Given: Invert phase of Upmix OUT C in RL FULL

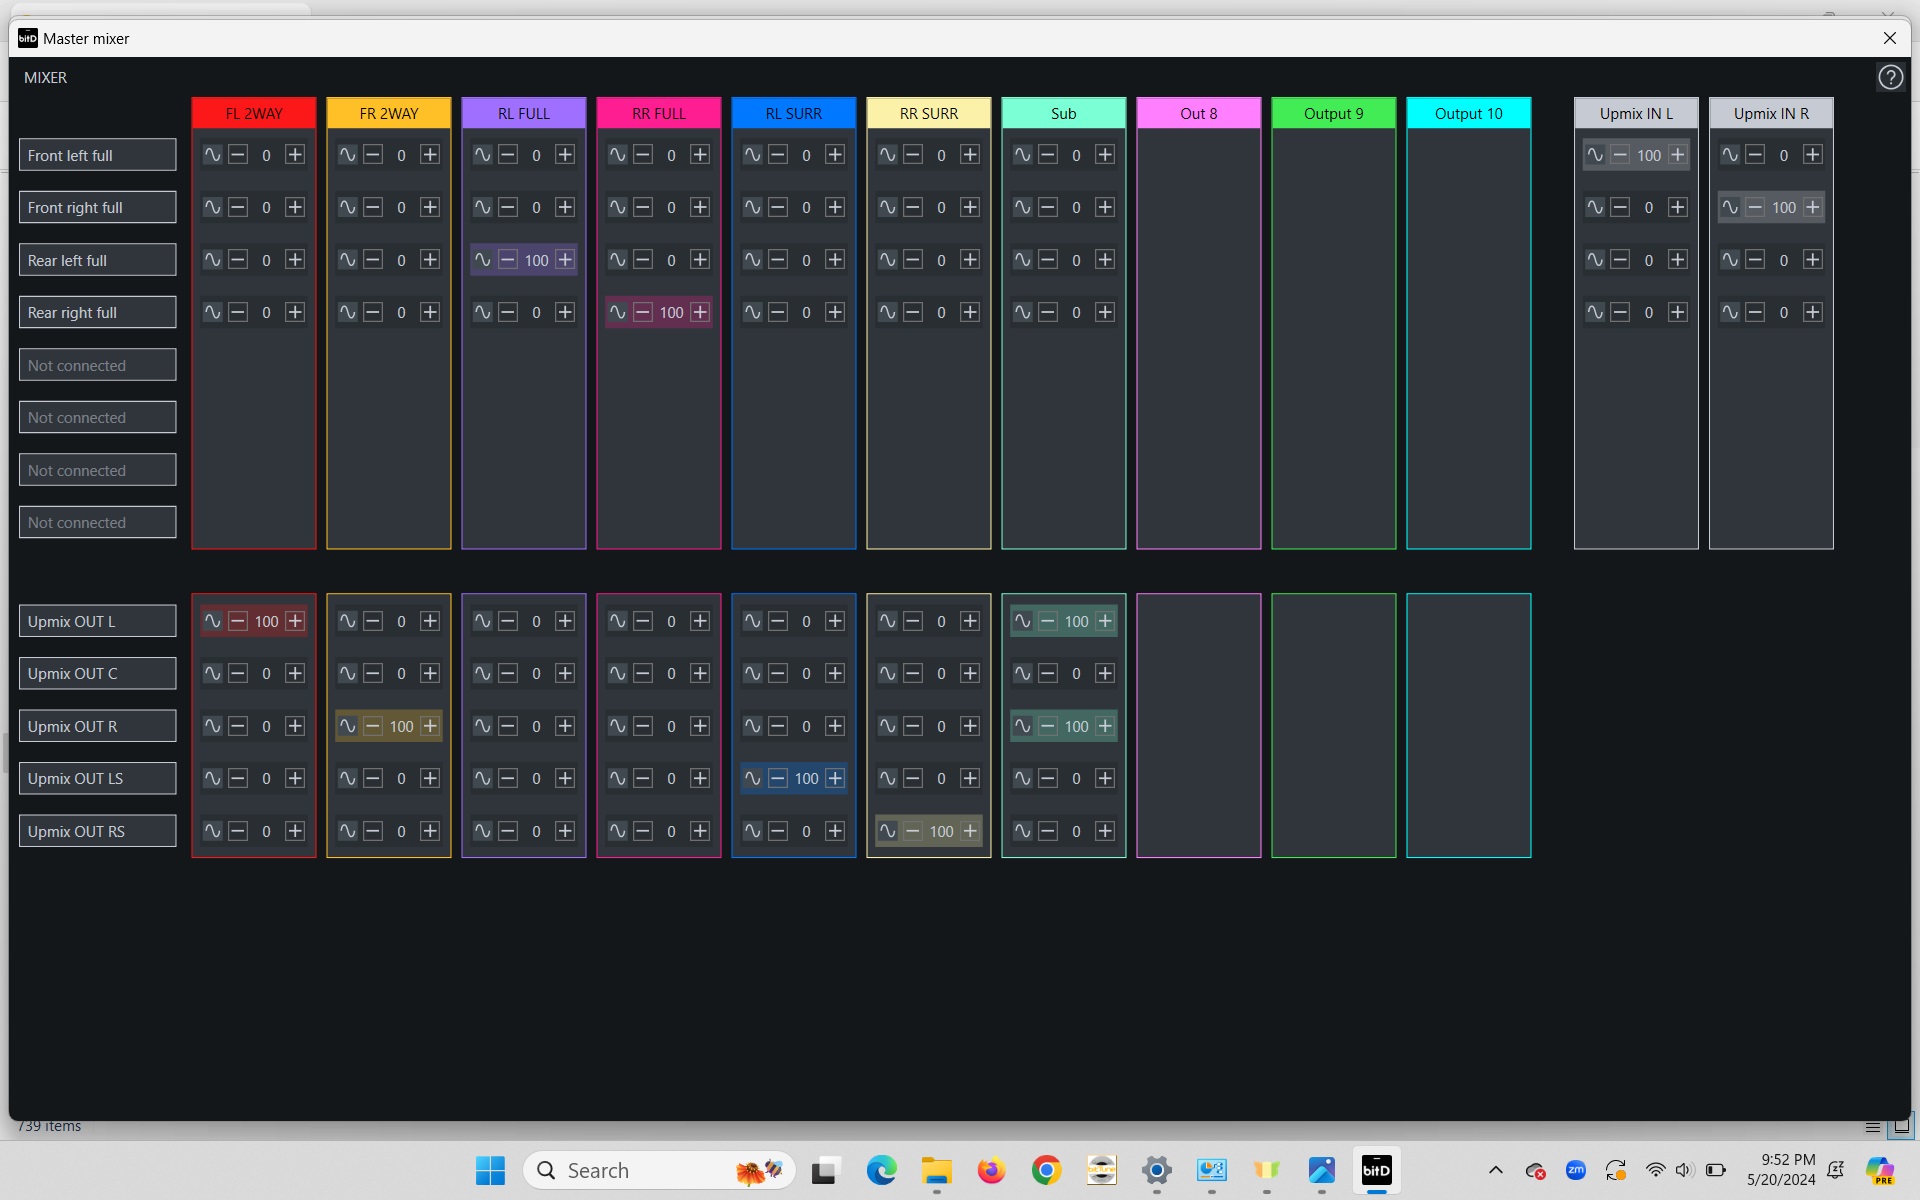Looking at the screenshot, I should click(x=482, y=673).
